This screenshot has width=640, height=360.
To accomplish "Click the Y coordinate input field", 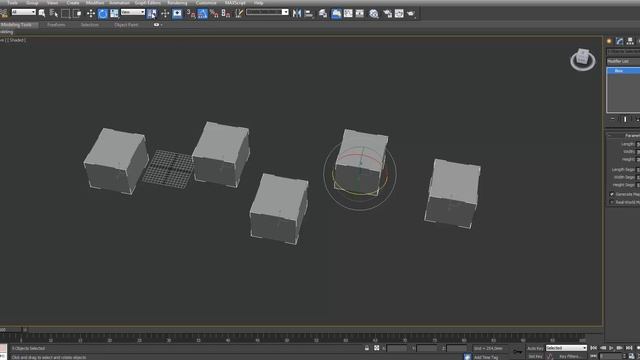I will click(x=427, y=348).
